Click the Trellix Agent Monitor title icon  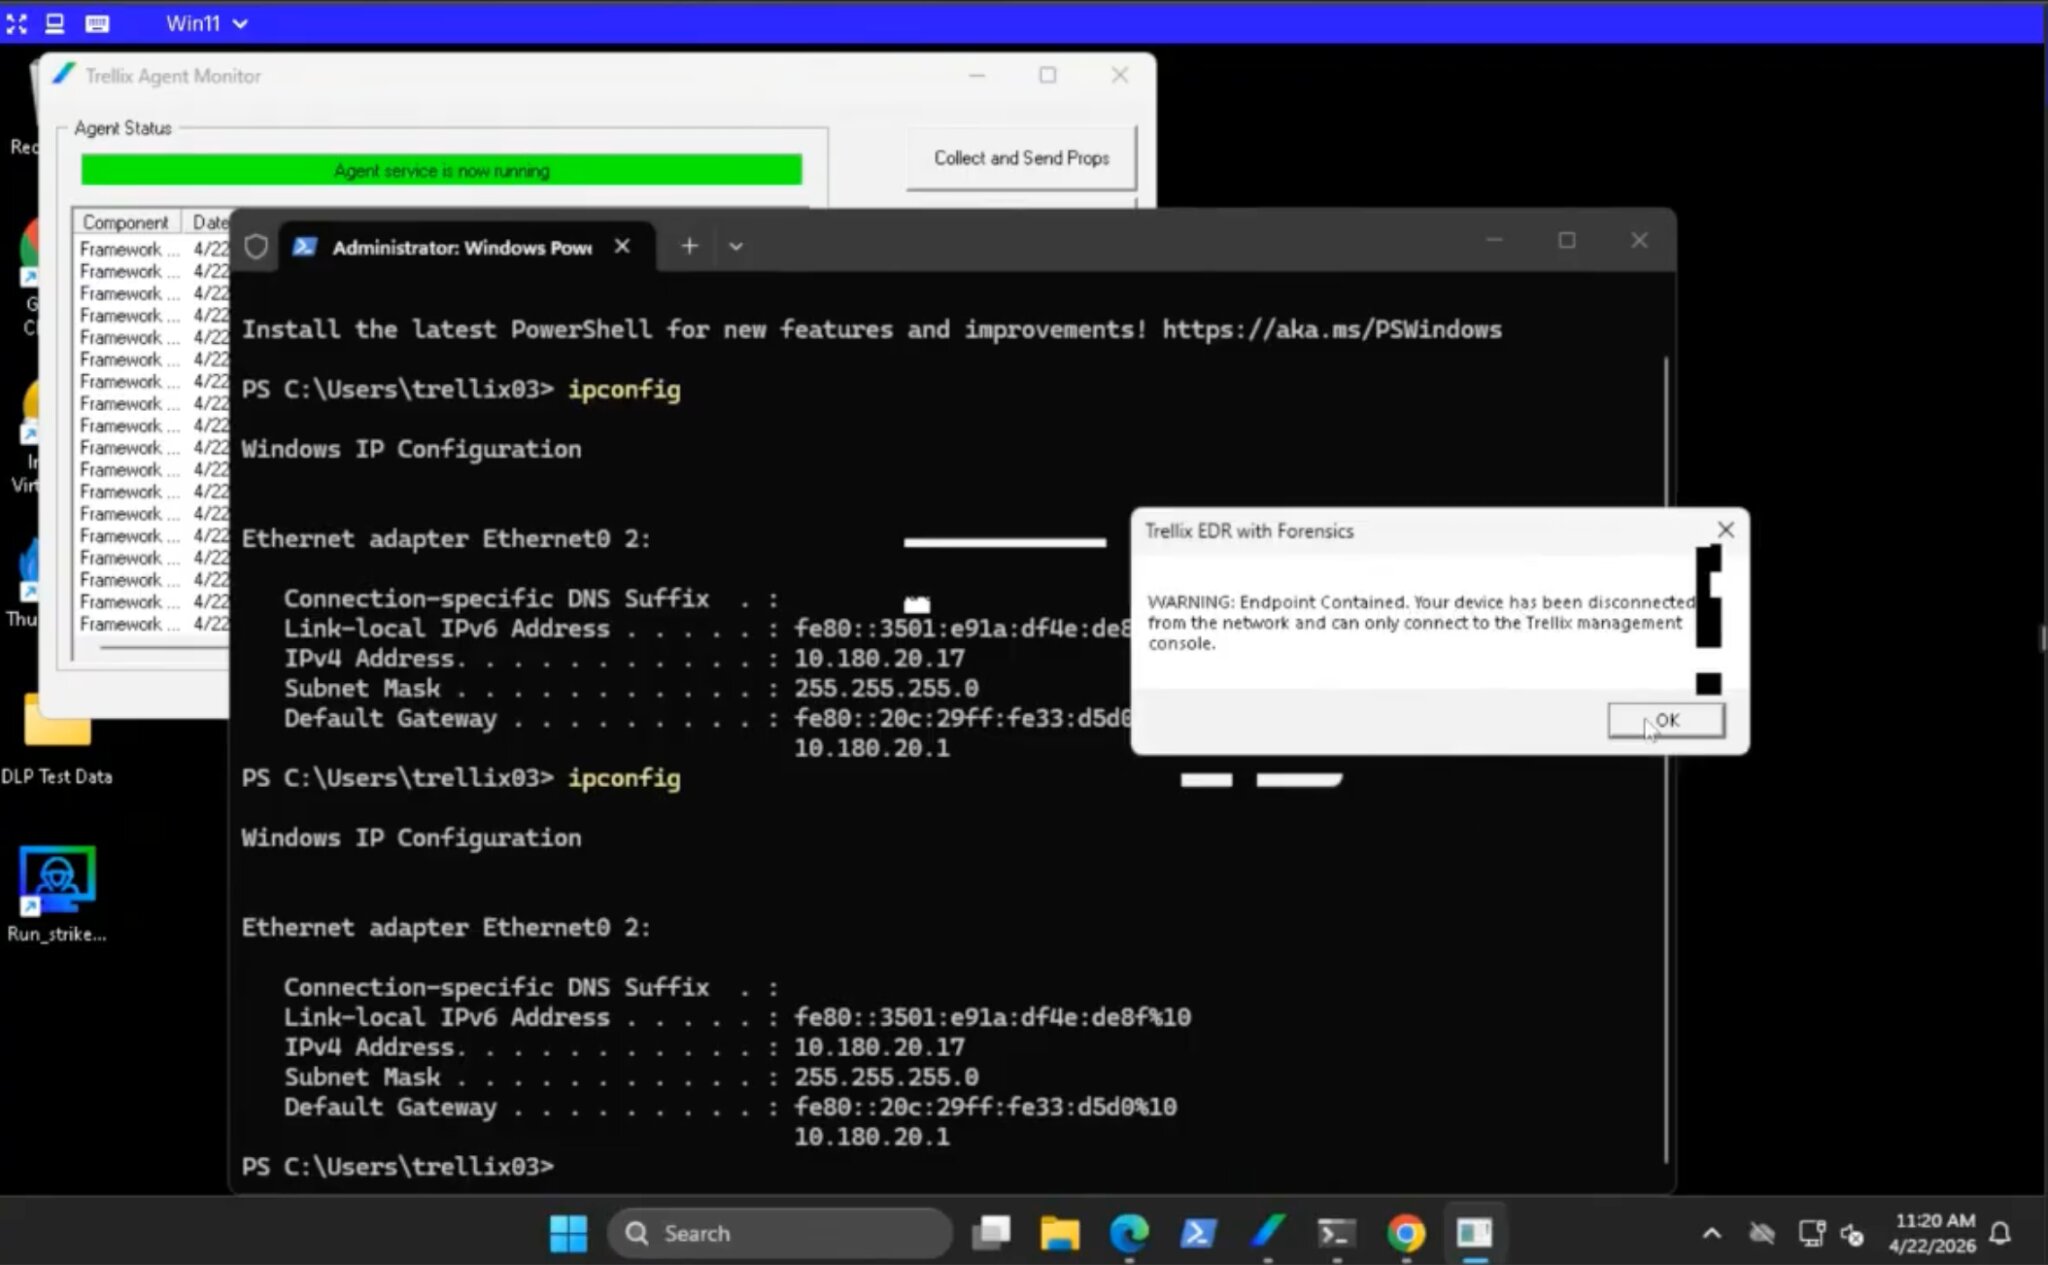(x=64, y=75)
